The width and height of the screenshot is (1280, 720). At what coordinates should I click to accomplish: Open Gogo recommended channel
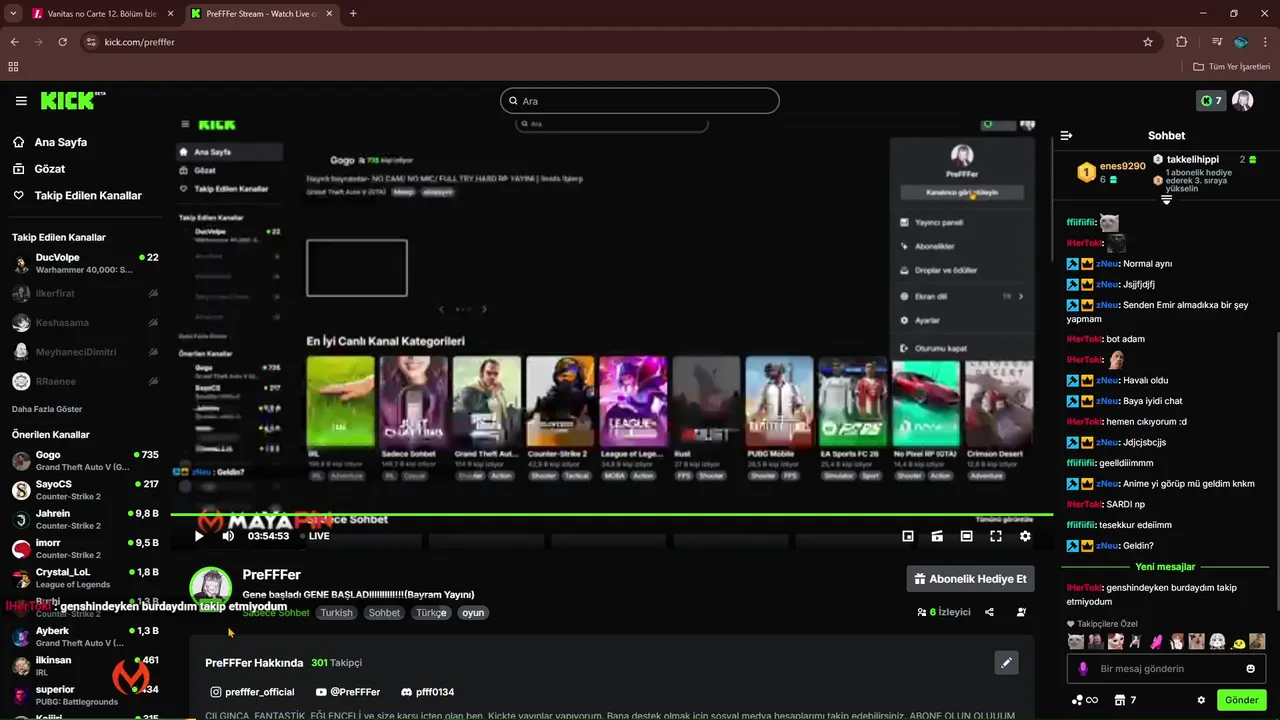click(x=85, y=461)
